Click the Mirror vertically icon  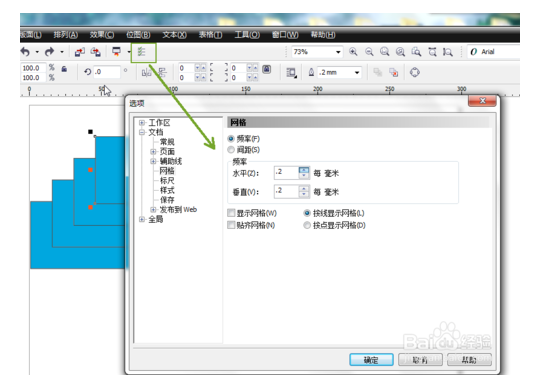coord(162,73)
